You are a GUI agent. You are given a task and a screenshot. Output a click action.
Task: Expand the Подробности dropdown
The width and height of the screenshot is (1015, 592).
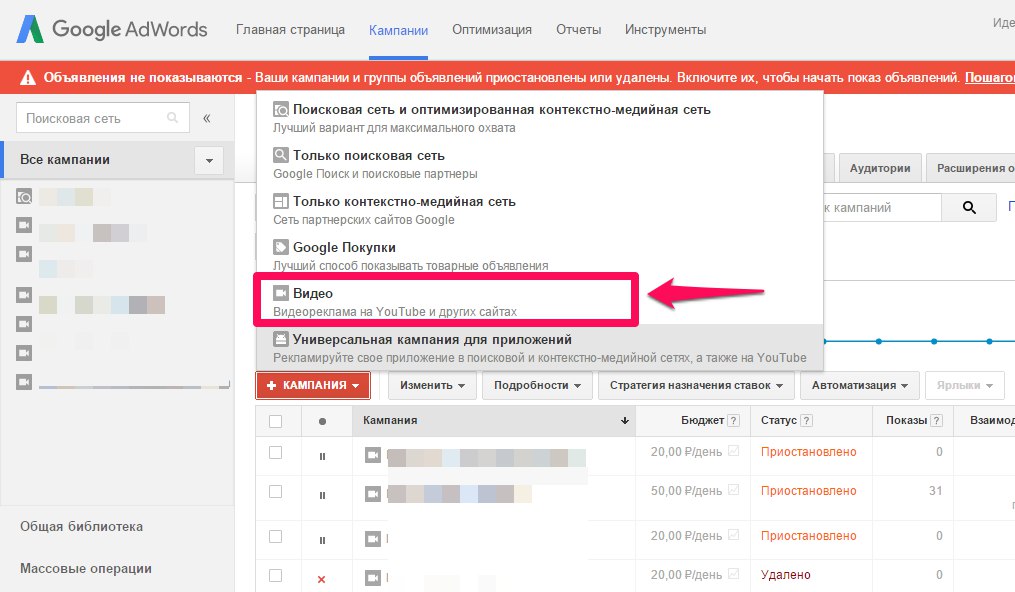pyautogui.click(x=537, y=386)
